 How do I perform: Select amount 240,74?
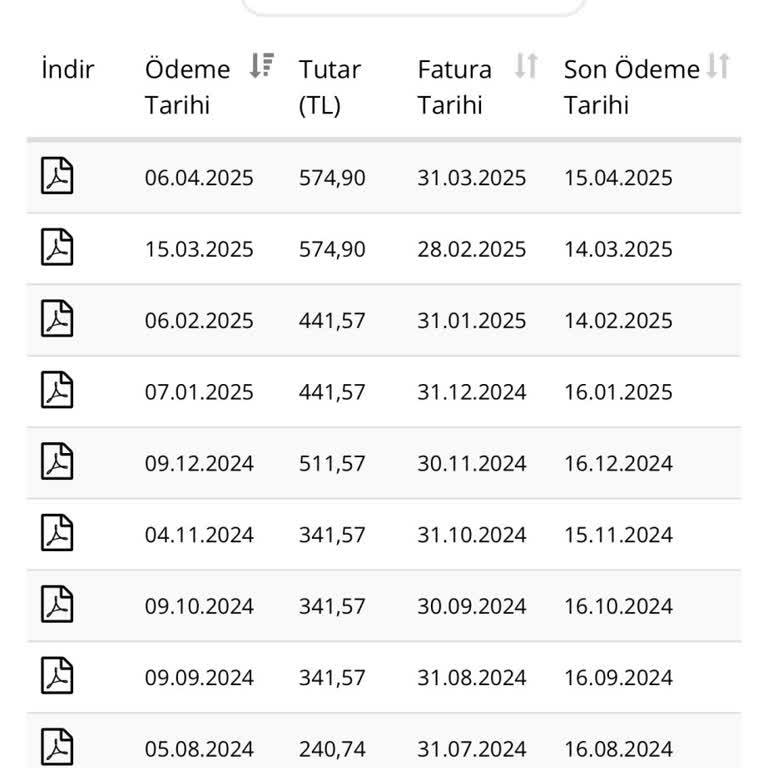click(332, 750)
